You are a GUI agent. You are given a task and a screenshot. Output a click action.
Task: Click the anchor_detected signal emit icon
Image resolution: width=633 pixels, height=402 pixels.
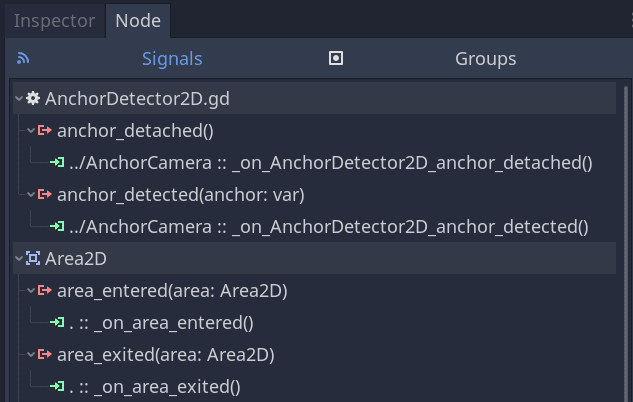click(x=45, y=195)
